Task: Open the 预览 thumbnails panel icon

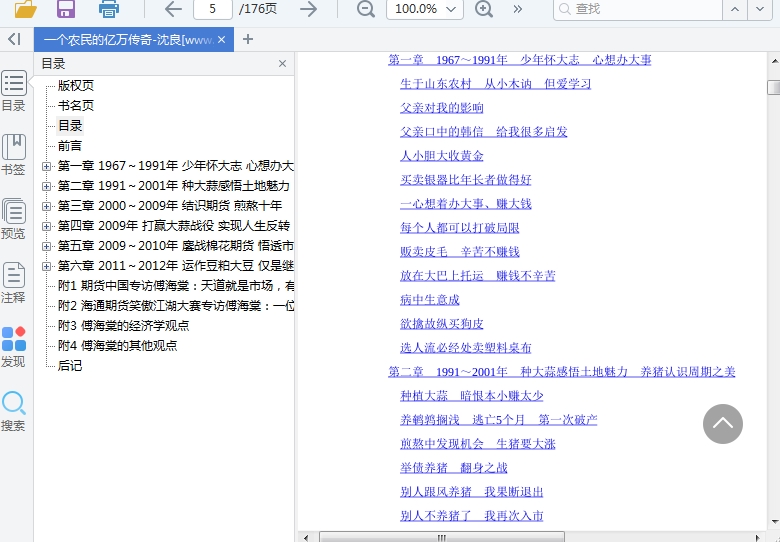Action: 13,219
